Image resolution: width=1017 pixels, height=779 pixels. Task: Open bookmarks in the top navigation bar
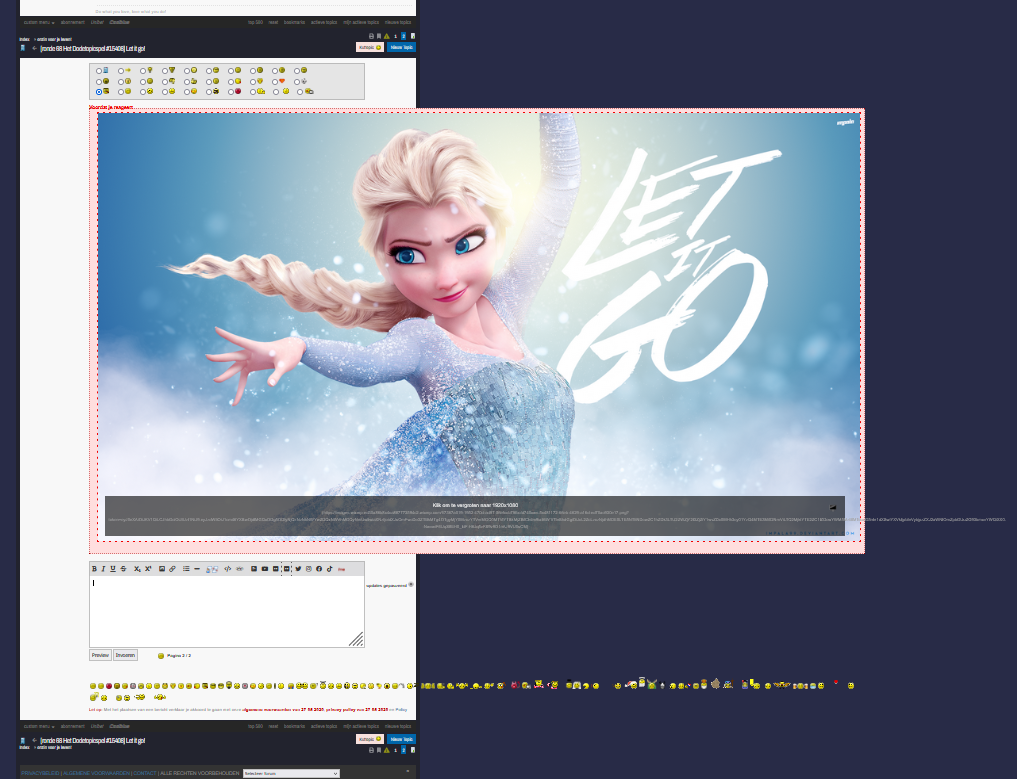[294, 23]
